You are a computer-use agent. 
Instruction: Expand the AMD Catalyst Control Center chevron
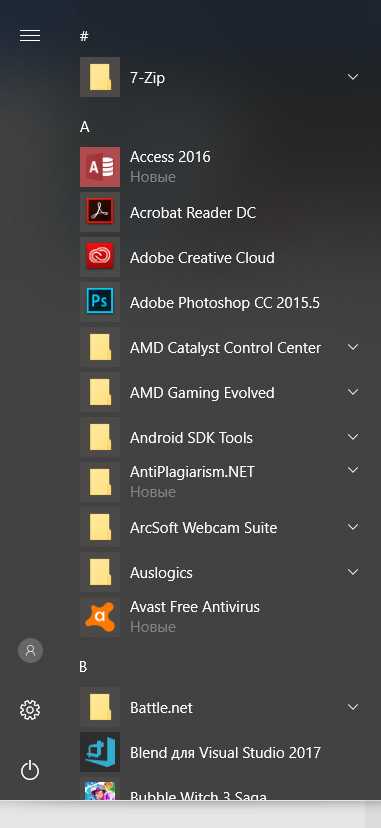click(x=353, y=347)
